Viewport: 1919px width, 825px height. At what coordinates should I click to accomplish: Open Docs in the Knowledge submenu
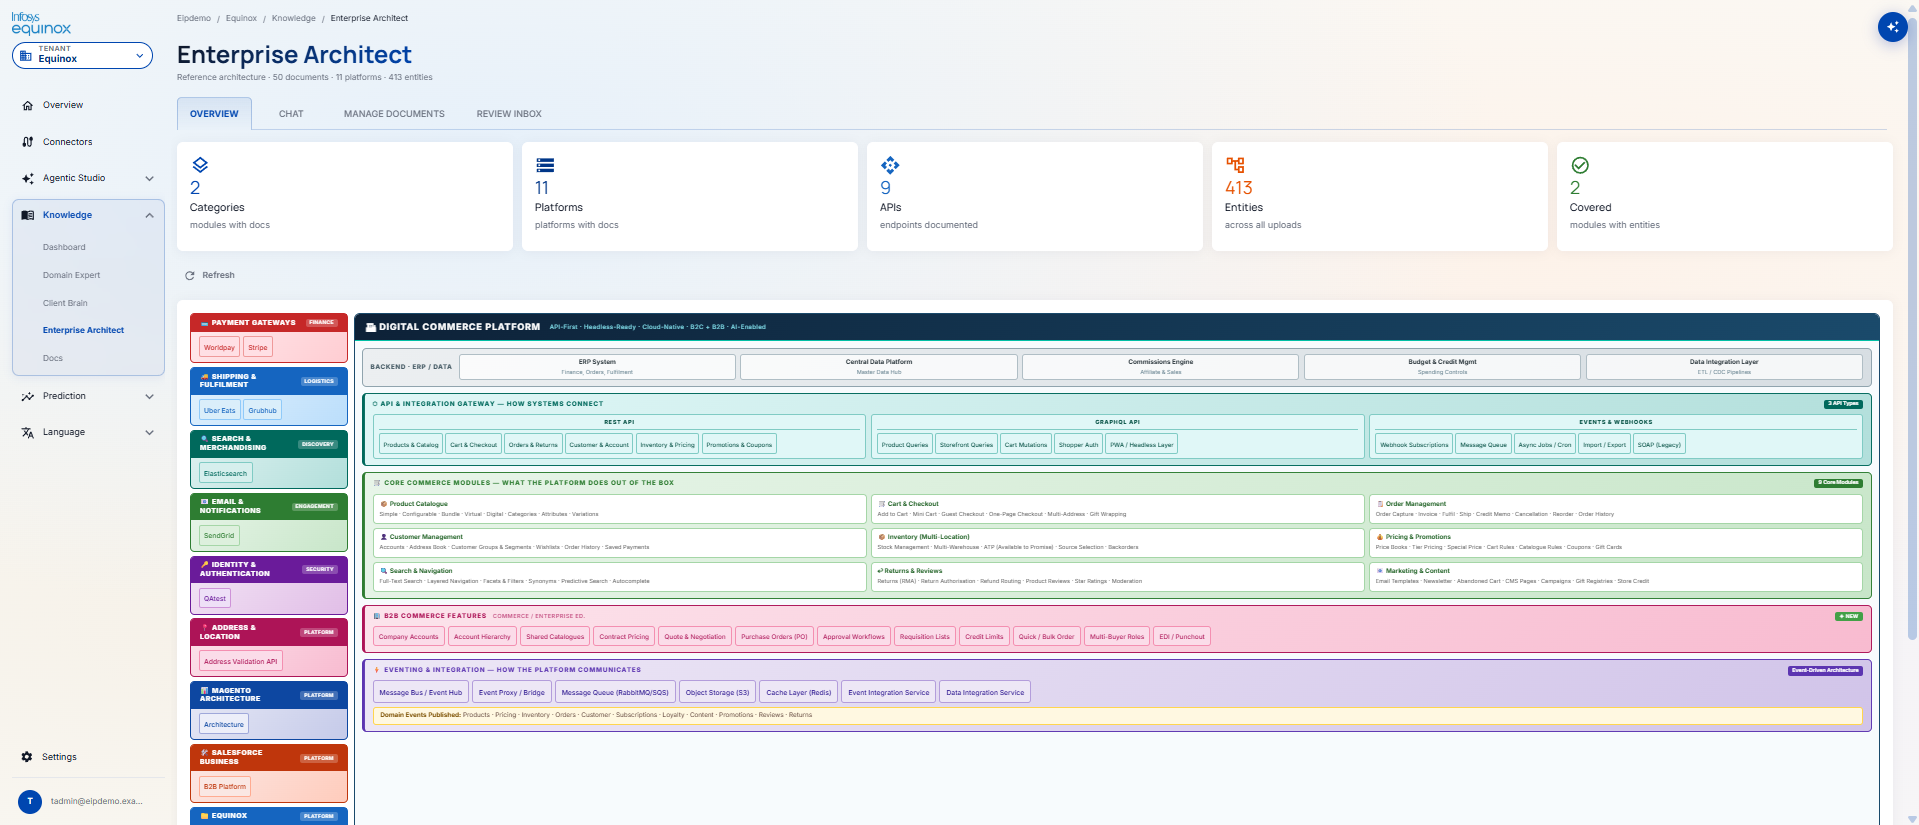point(52,358)
